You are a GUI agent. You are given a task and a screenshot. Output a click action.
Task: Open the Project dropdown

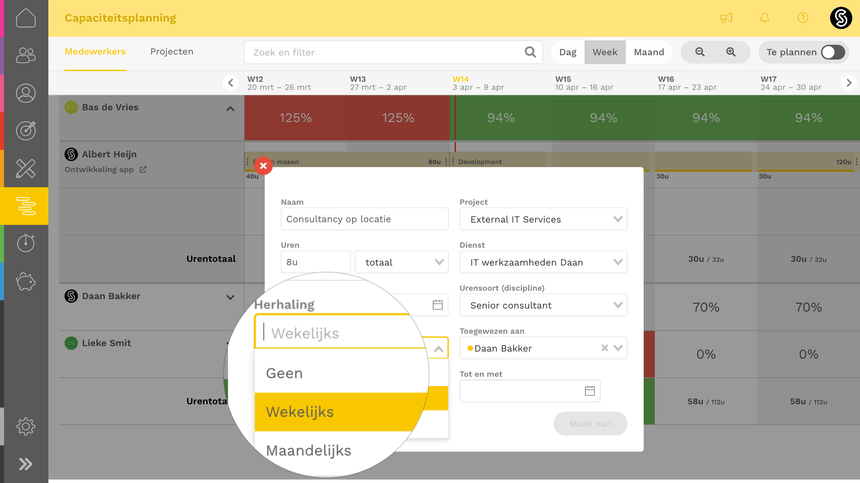(543, 219)
